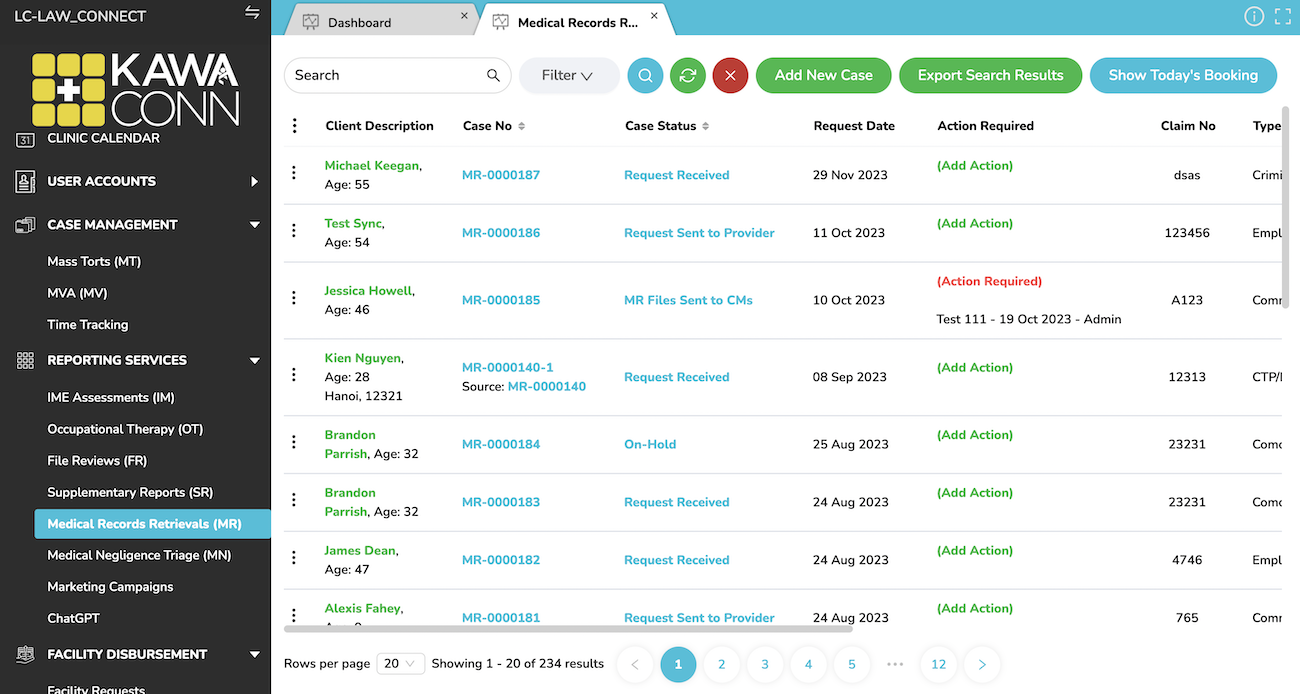Viewport: 1300px width, 694px height.
Task: Click the fullscreen icon at top right
Action: (1283, 16)
